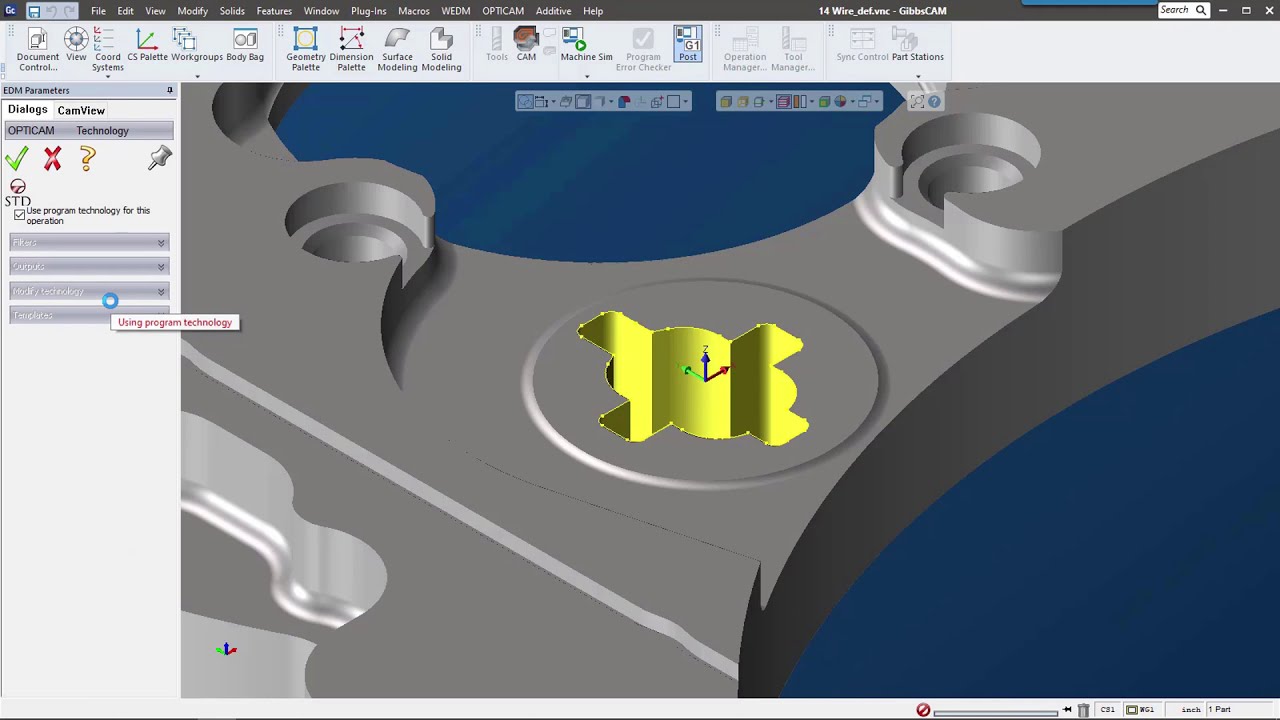Run the Program Error Checker

(x=643, y=50)
